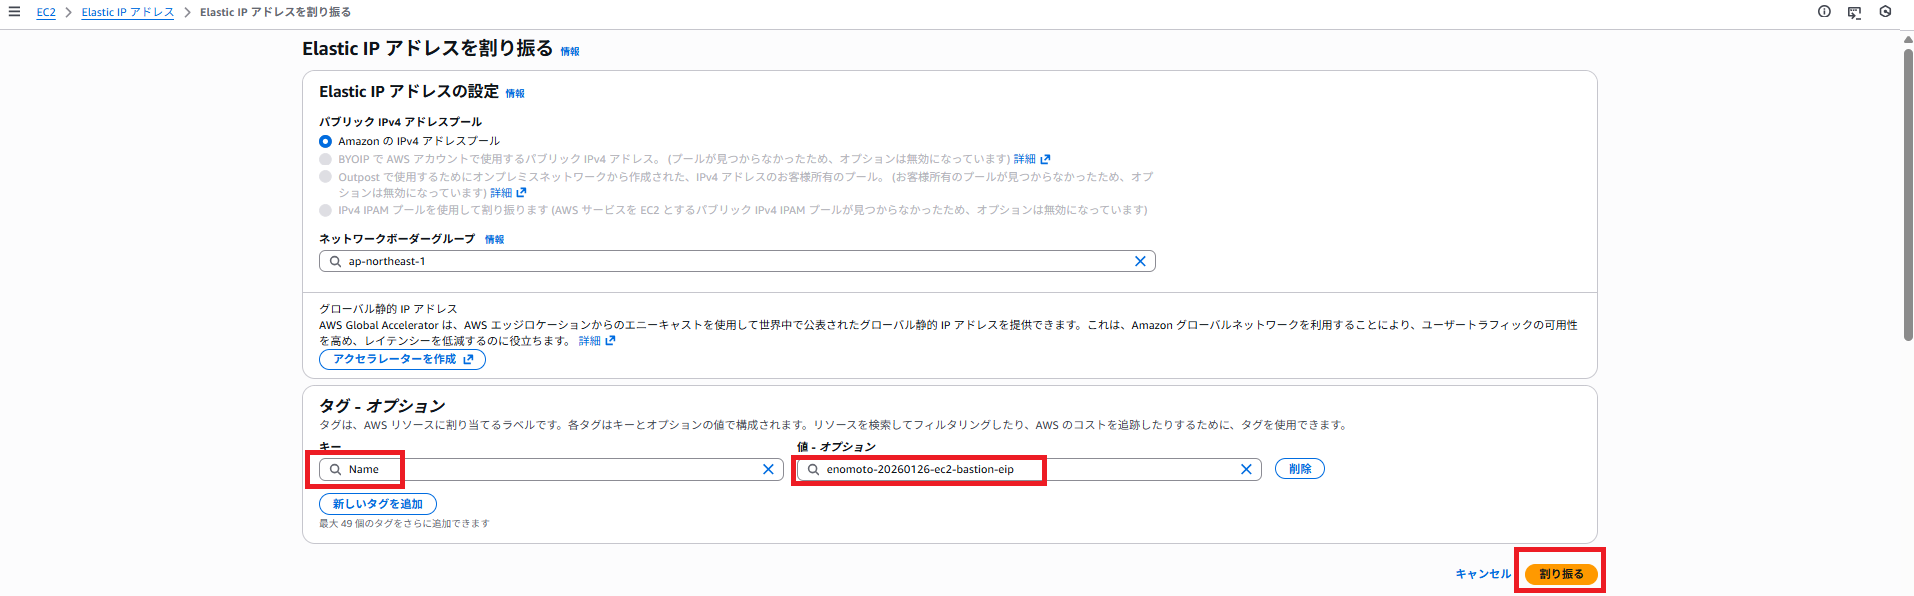This screenshot has height=596, width=1914.
Task: Navigate to Elastic IP アドレス breadcrumb
Action: [127, 12]
